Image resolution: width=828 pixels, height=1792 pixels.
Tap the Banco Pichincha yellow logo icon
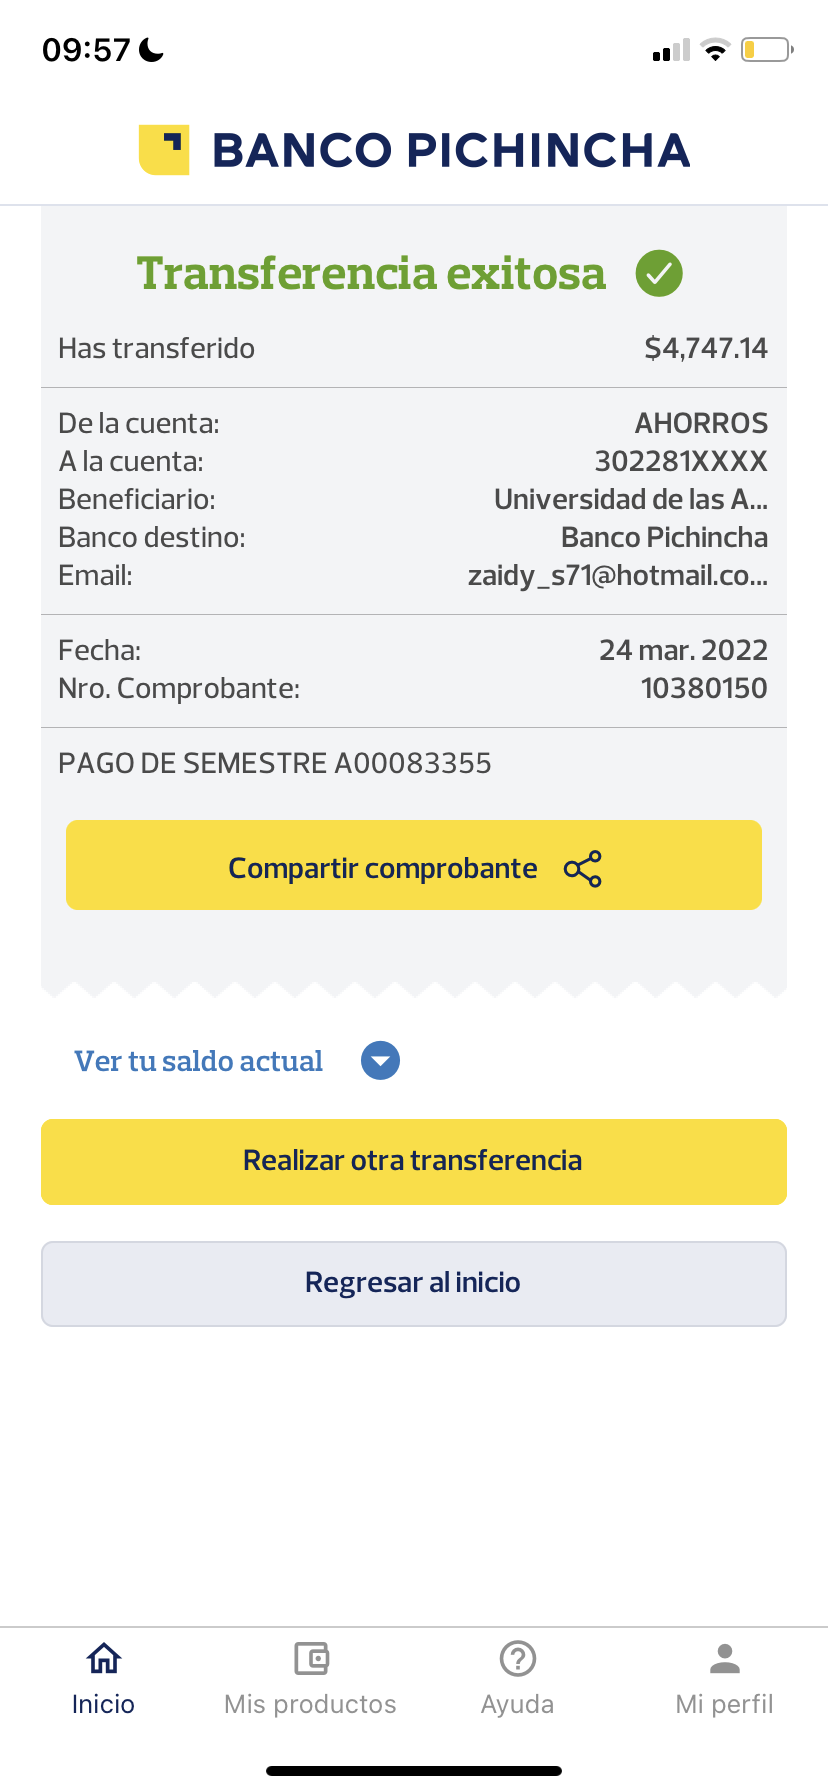[x=164, y=150]
